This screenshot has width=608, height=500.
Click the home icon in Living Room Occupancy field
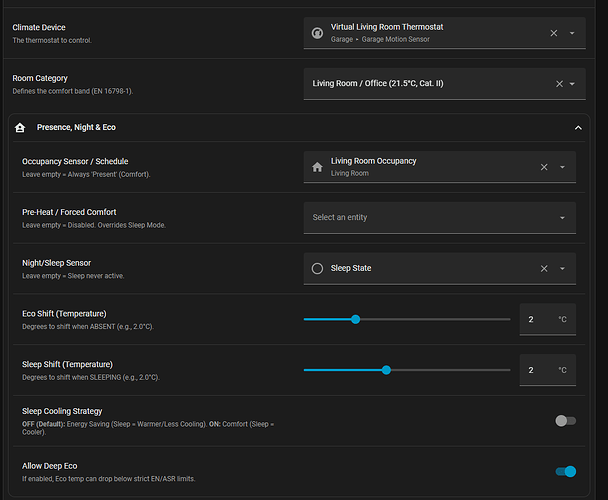click(x=317, y=167)
